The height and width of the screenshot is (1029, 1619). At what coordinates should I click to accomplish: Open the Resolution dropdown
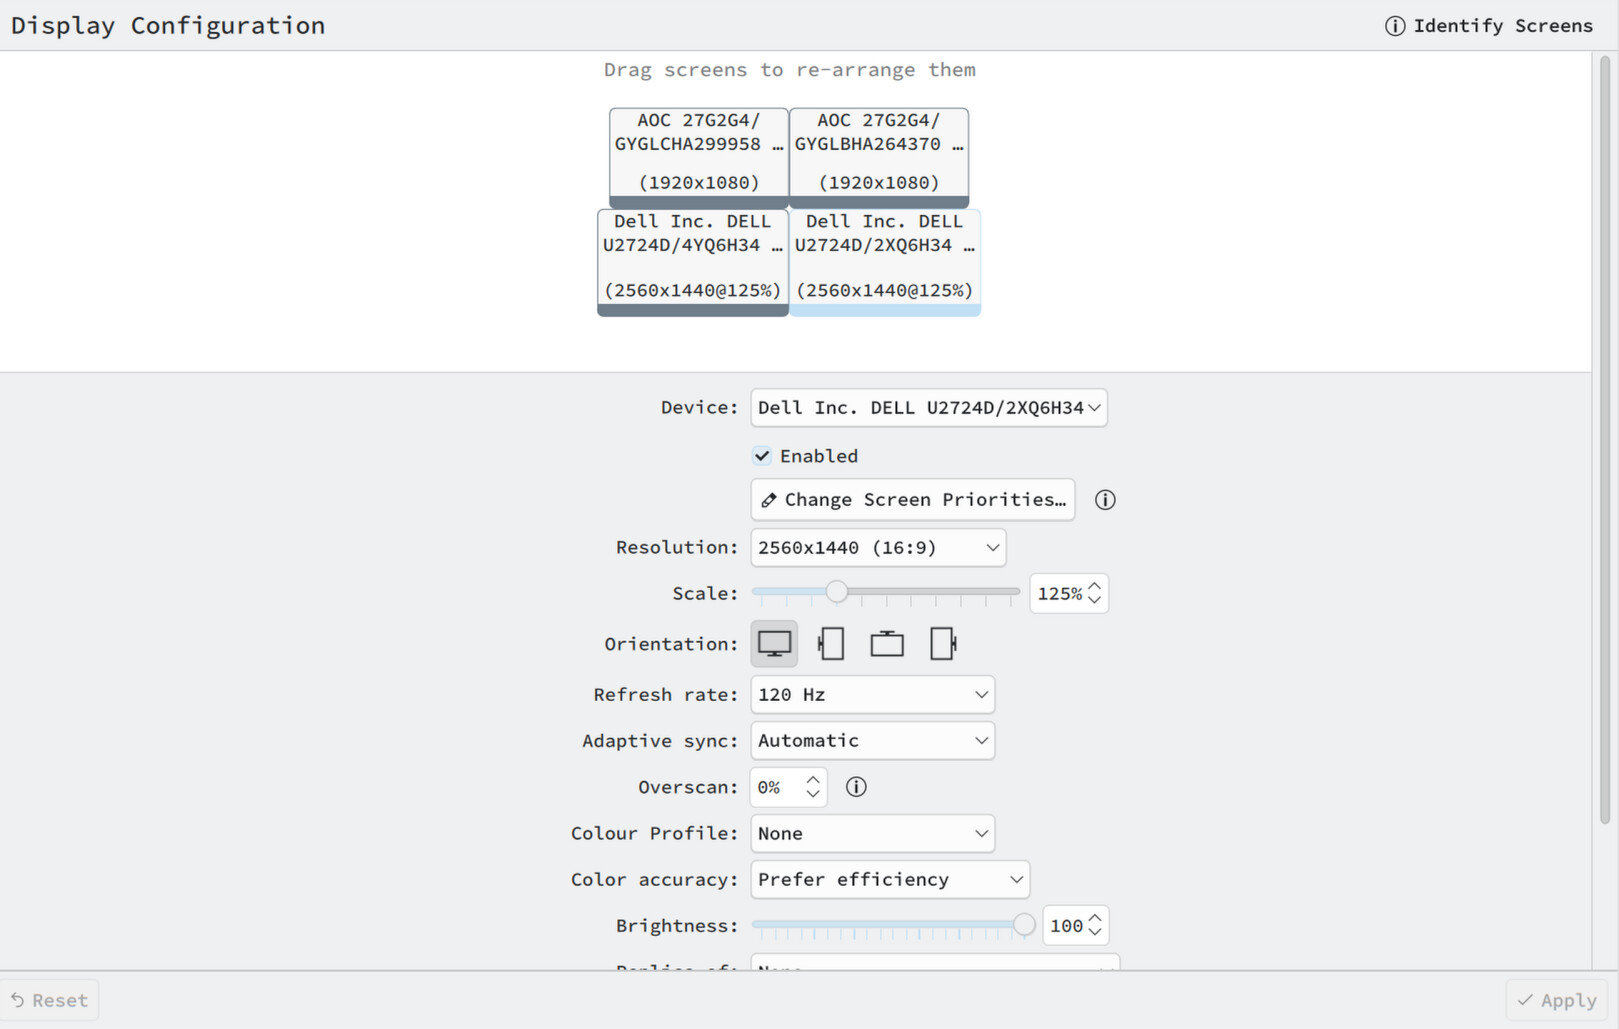tap(878, 548)
